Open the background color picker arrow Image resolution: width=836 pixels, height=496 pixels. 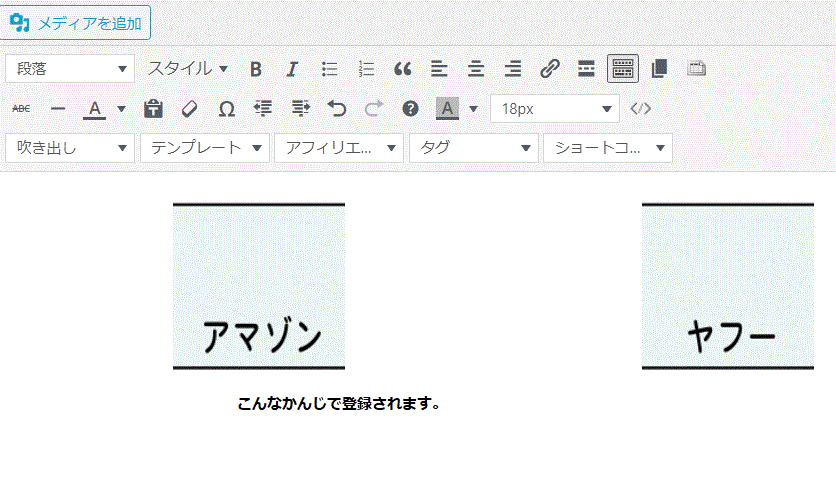tap(473, 109)
